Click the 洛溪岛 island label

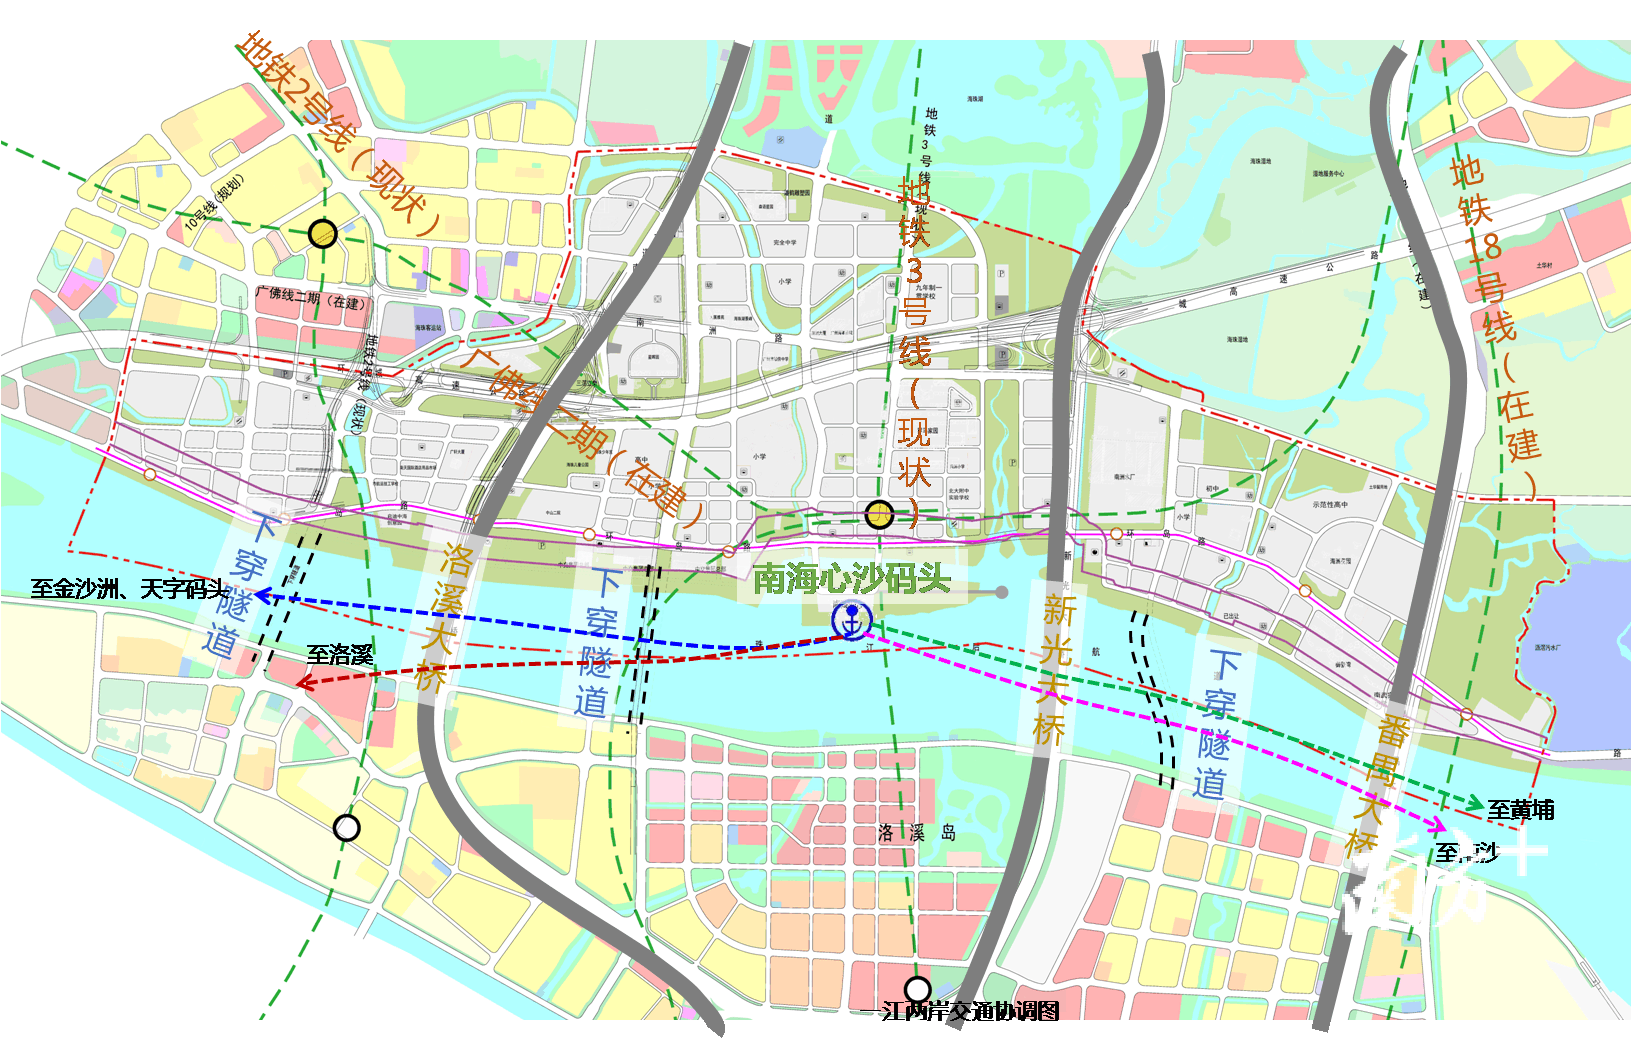[x=917, y=833]
